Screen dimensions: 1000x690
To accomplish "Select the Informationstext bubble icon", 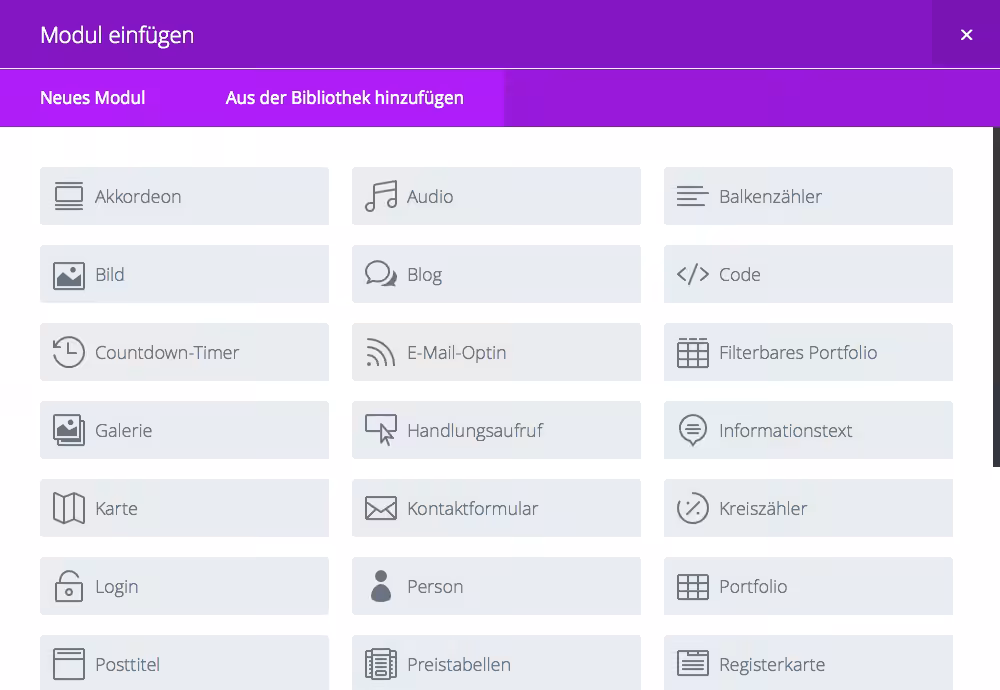I will 693,430.
